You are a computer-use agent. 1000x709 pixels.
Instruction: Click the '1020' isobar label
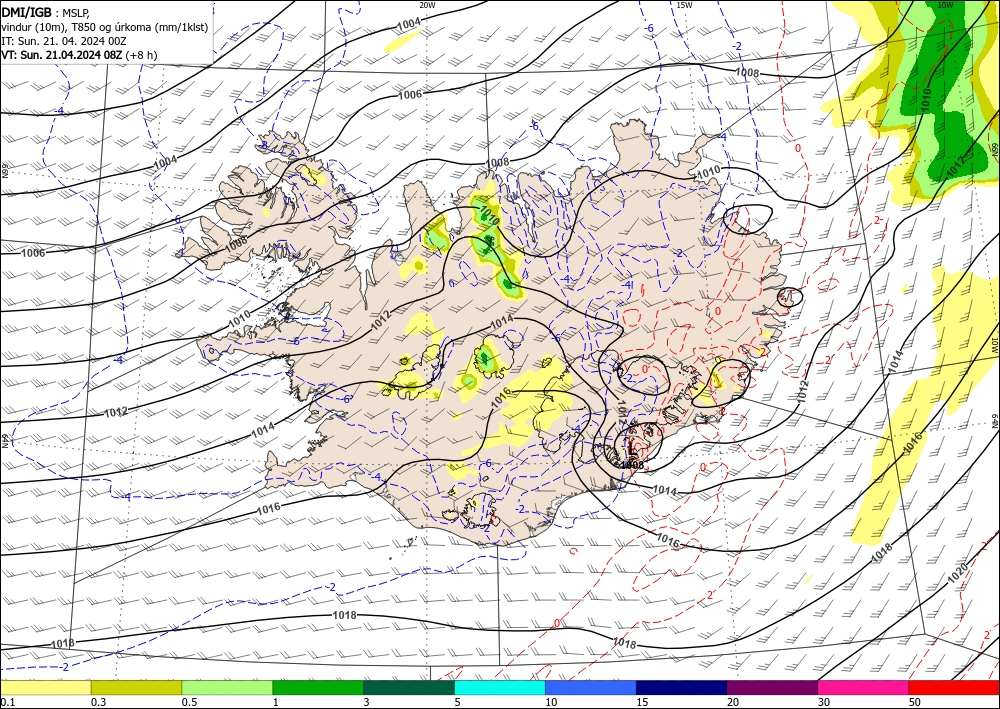pyautogui.click(x=957, y=571)
